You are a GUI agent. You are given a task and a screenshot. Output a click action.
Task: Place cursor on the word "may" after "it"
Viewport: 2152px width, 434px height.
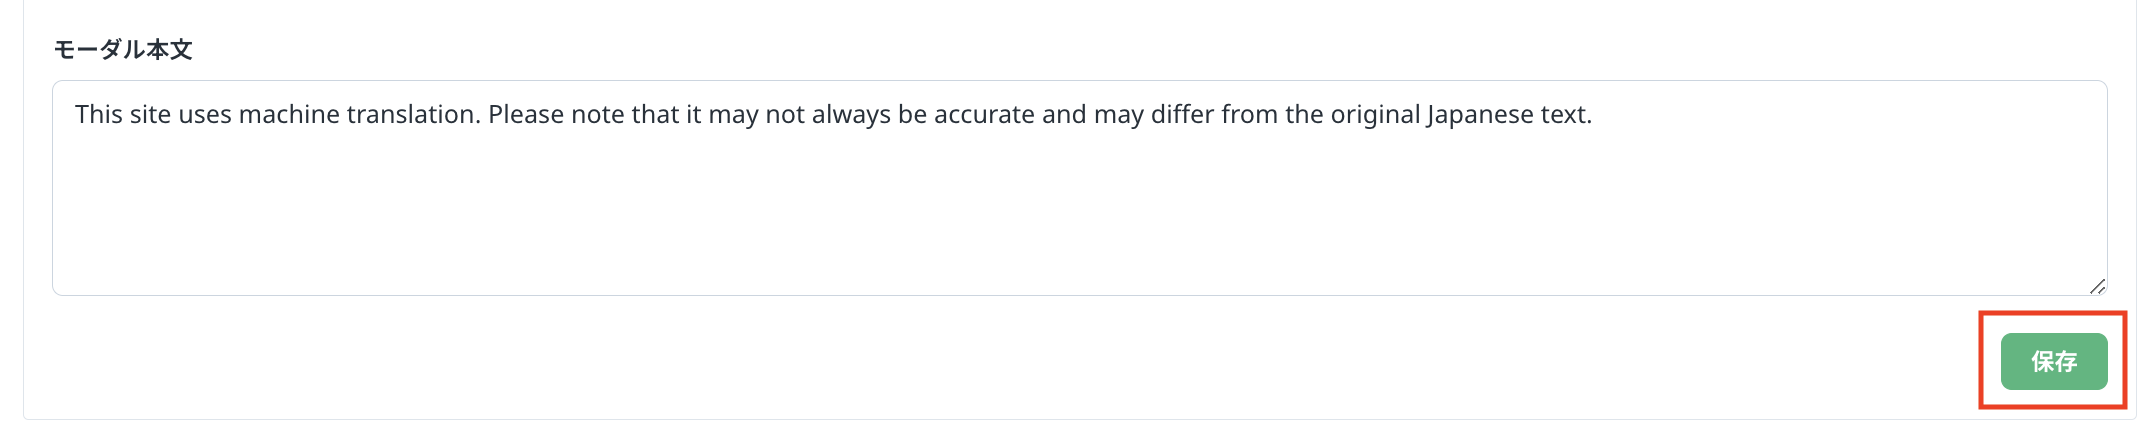[733, 115]
